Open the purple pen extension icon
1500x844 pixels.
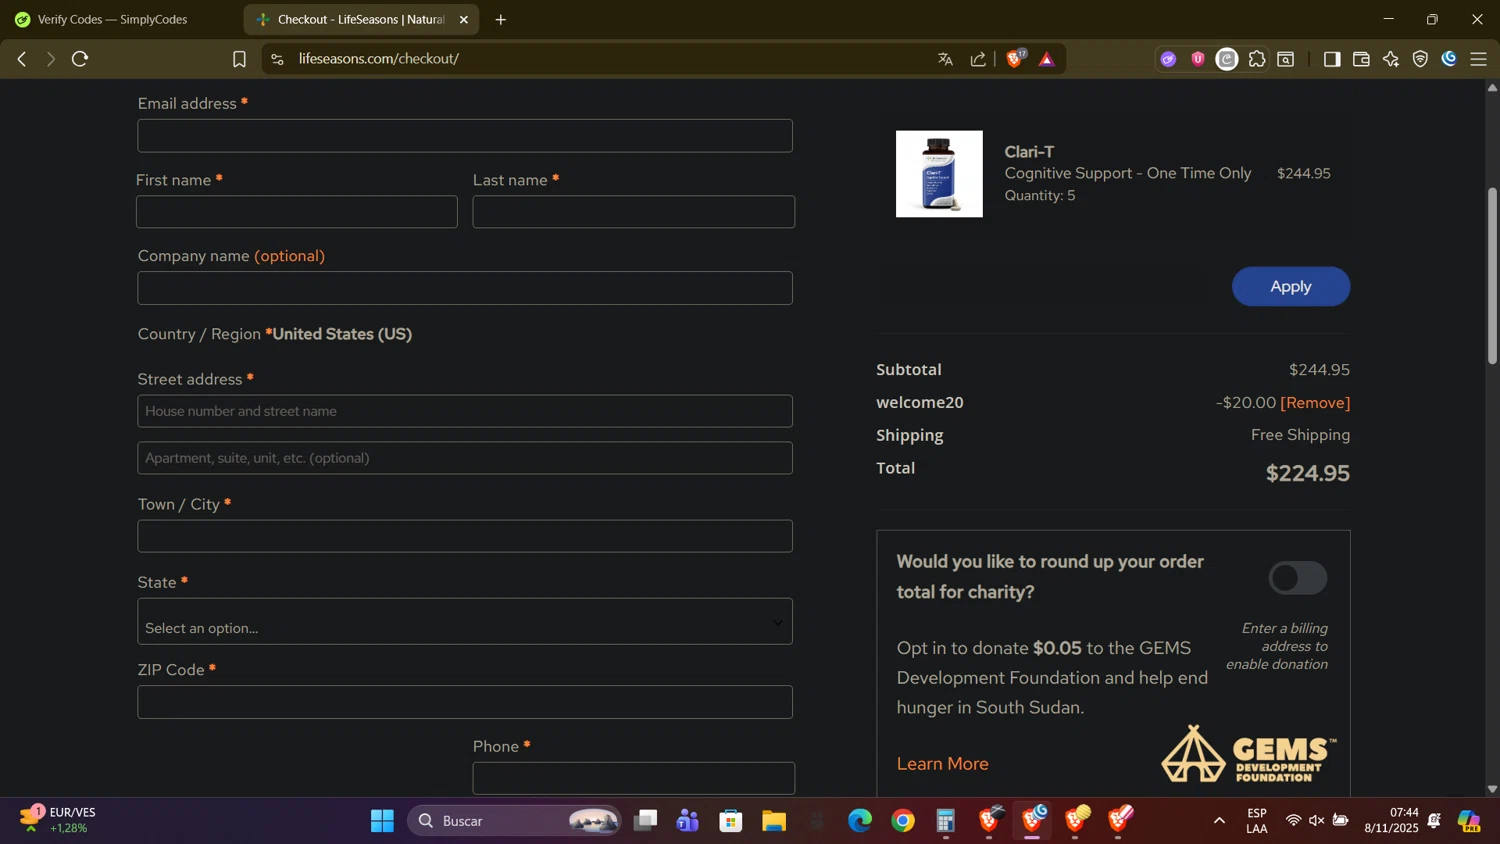[1168, 59]
